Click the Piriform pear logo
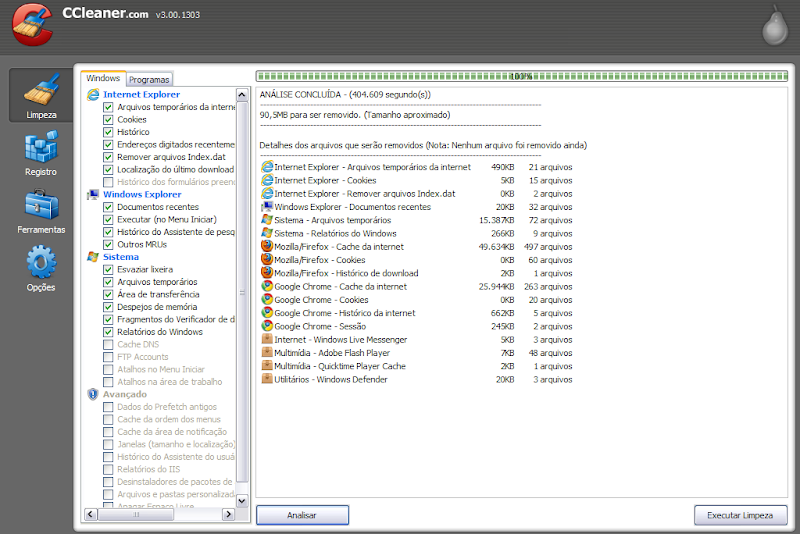Viewport: 800px width, 534px height. pos(775,26)
